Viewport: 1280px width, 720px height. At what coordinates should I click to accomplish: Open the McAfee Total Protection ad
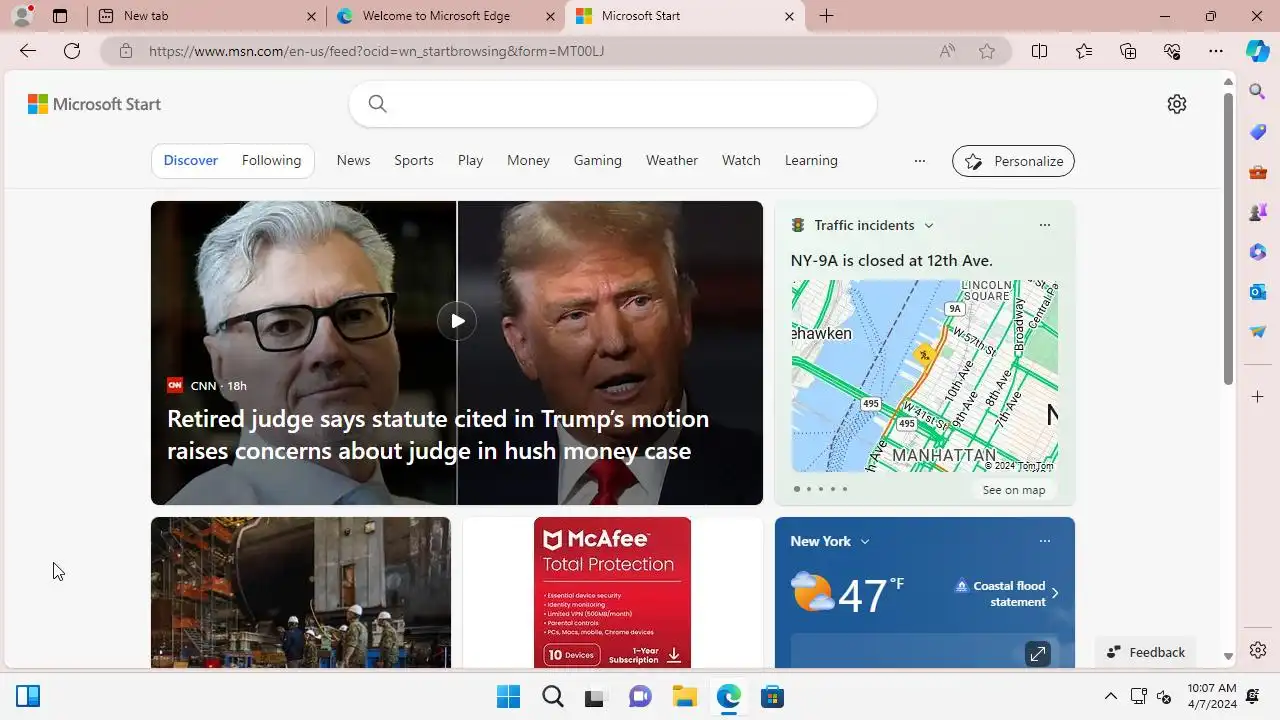coord(612,592)
